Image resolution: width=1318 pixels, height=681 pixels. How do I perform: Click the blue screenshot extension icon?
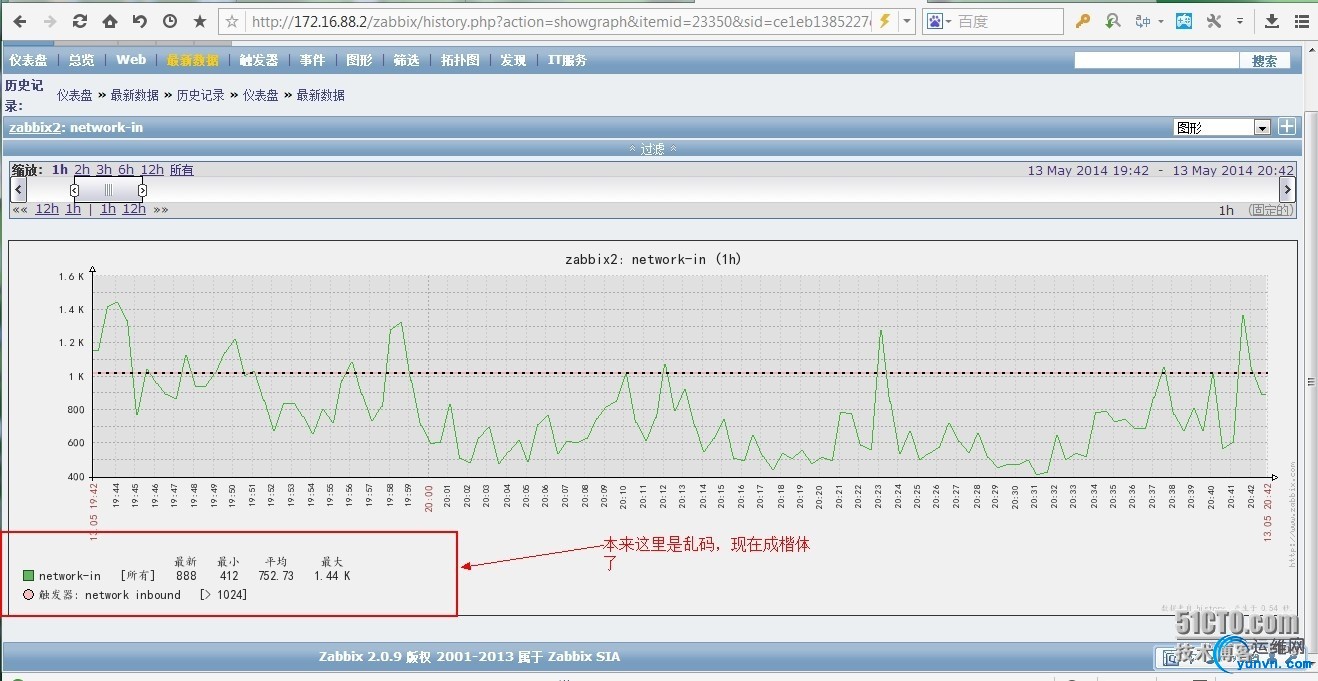(x=1184, y=21)
